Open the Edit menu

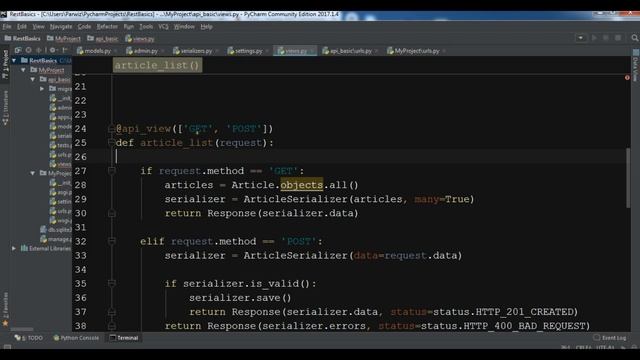click(x=22, y=27)
